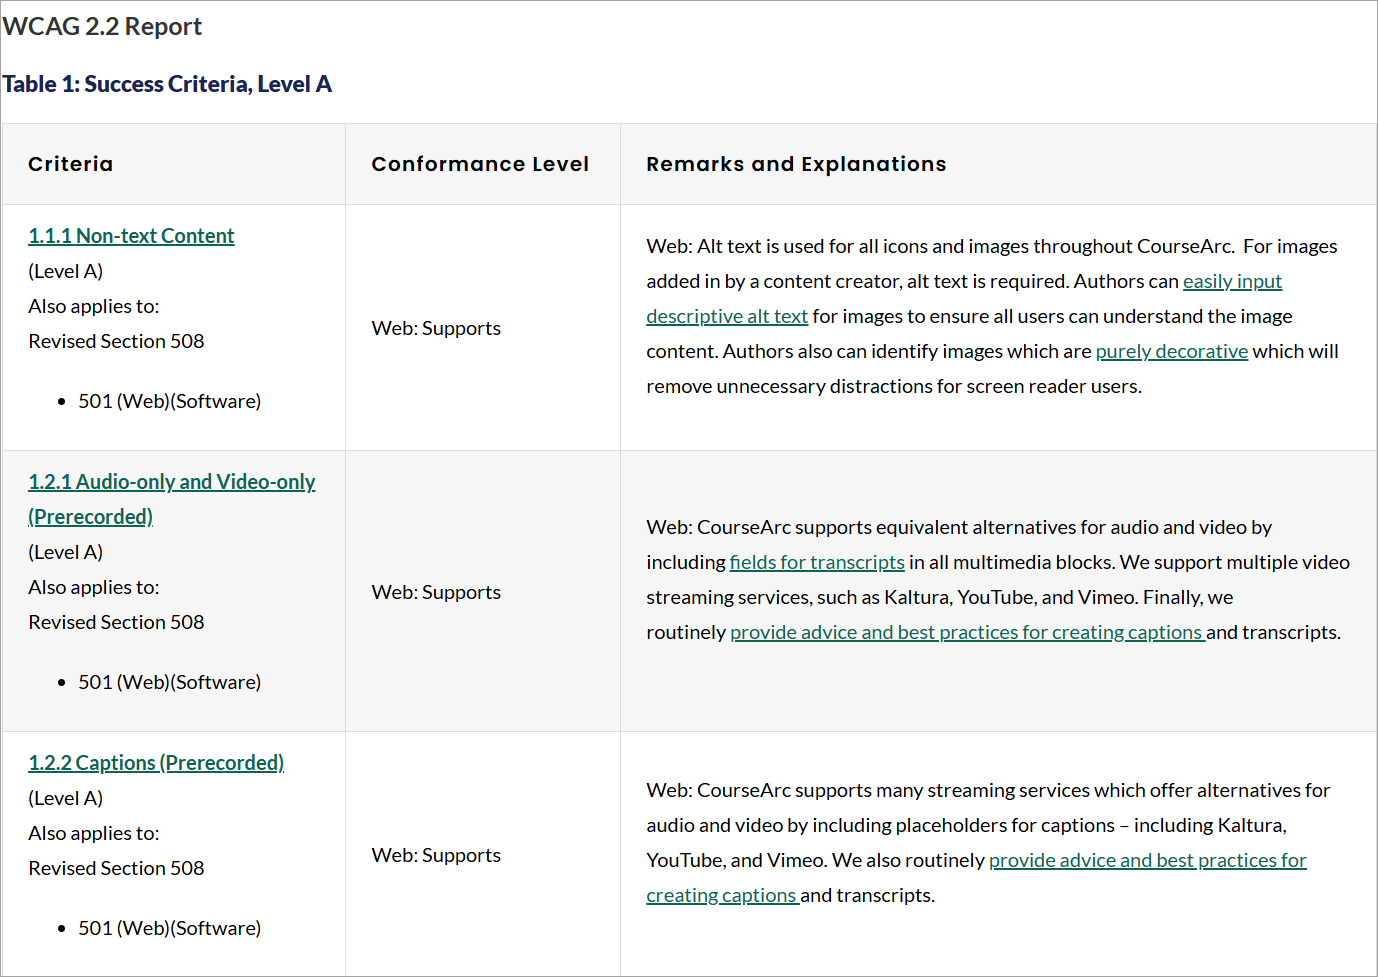The width and height of the screenshot is (1378, 977).
Task: Click 'Revised Section 508' in the 1.1.1 row
Action: tap(116, 342)
